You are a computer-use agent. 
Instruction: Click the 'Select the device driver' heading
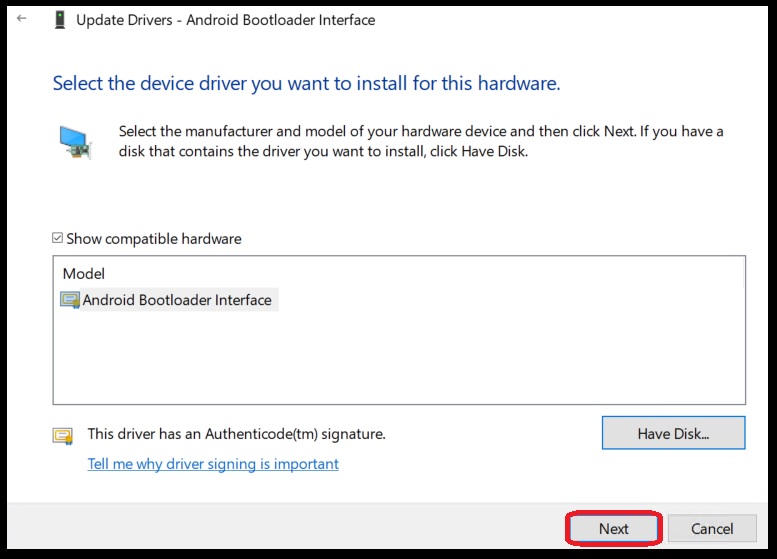306,83
